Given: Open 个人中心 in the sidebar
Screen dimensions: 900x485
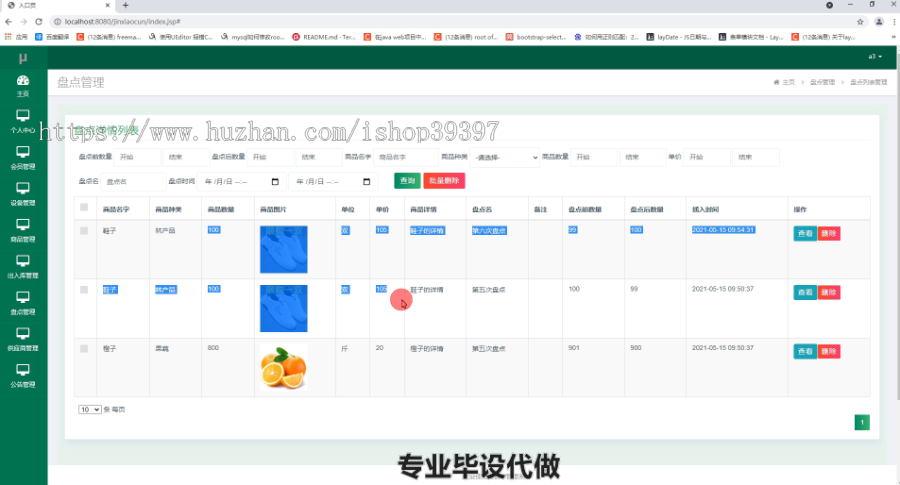Looking at the screenshot, I should 23,121.
